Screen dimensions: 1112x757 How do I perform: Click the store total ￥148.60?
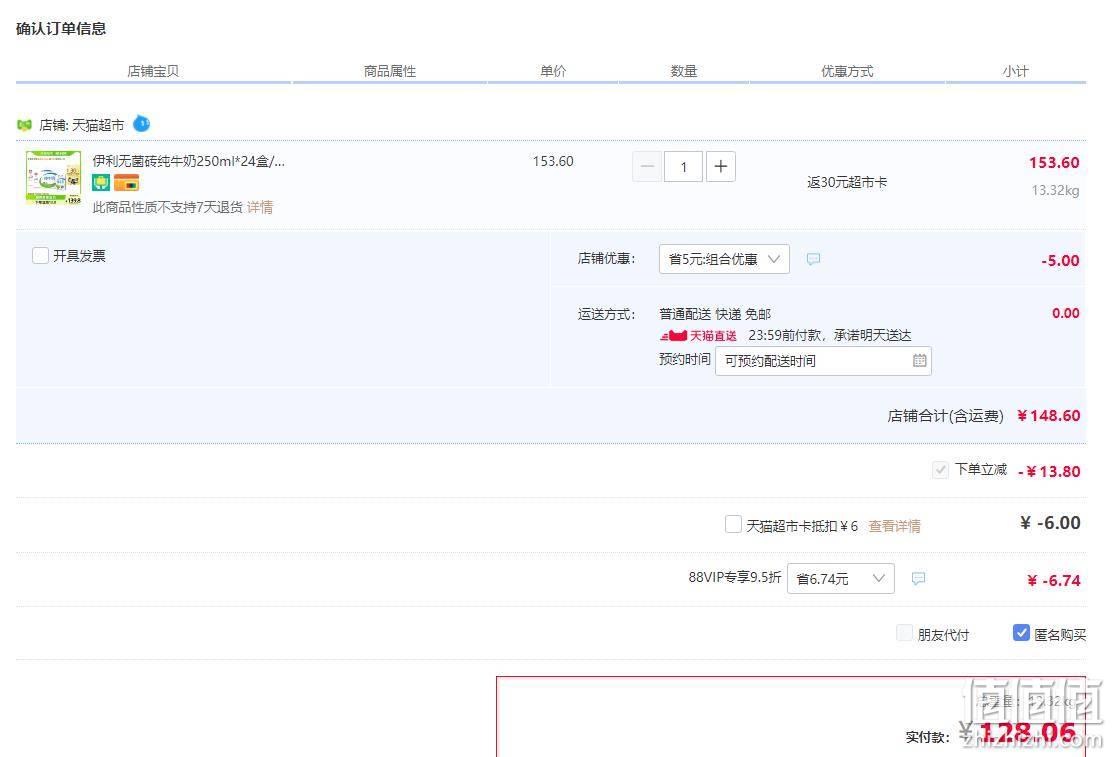pos(1048,416)
